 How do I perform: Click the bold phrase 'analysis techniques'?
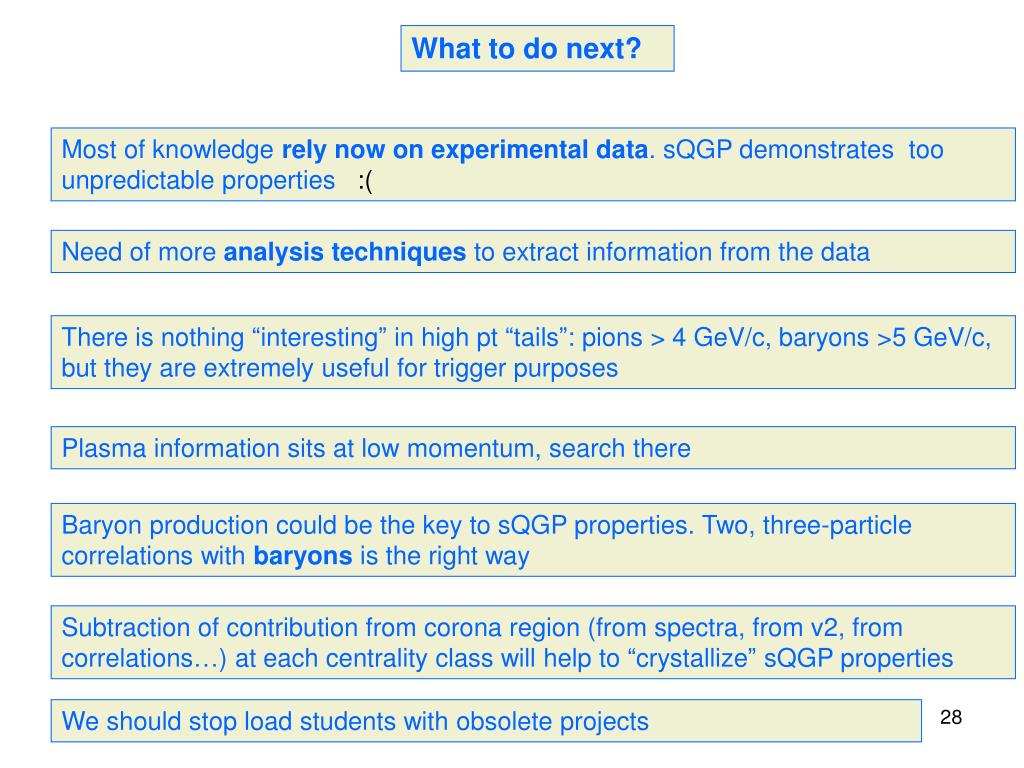click(x=344, y=252)
